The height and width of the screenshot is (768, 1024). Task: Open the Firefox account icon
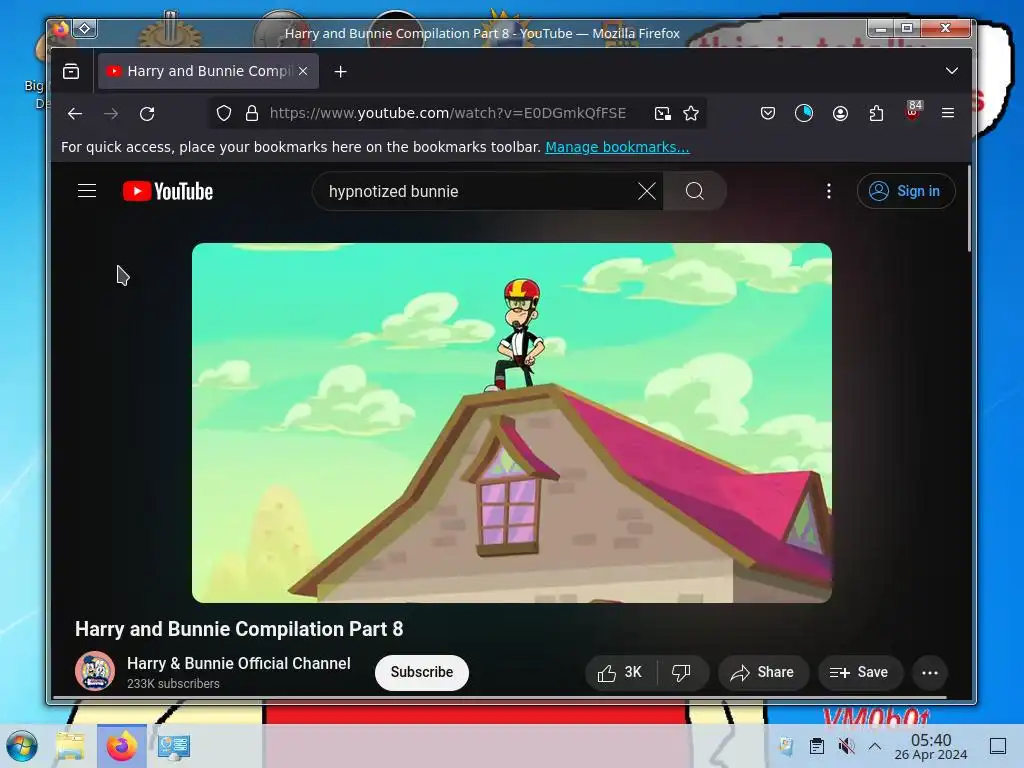coord(840,114)
